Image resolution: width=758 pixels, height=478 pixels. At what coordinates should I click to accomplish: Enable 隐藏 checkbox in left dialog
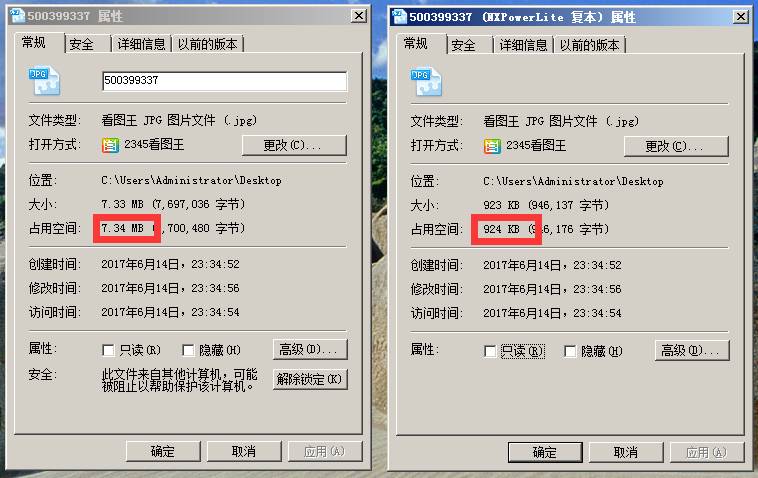(x=188, y=350)
